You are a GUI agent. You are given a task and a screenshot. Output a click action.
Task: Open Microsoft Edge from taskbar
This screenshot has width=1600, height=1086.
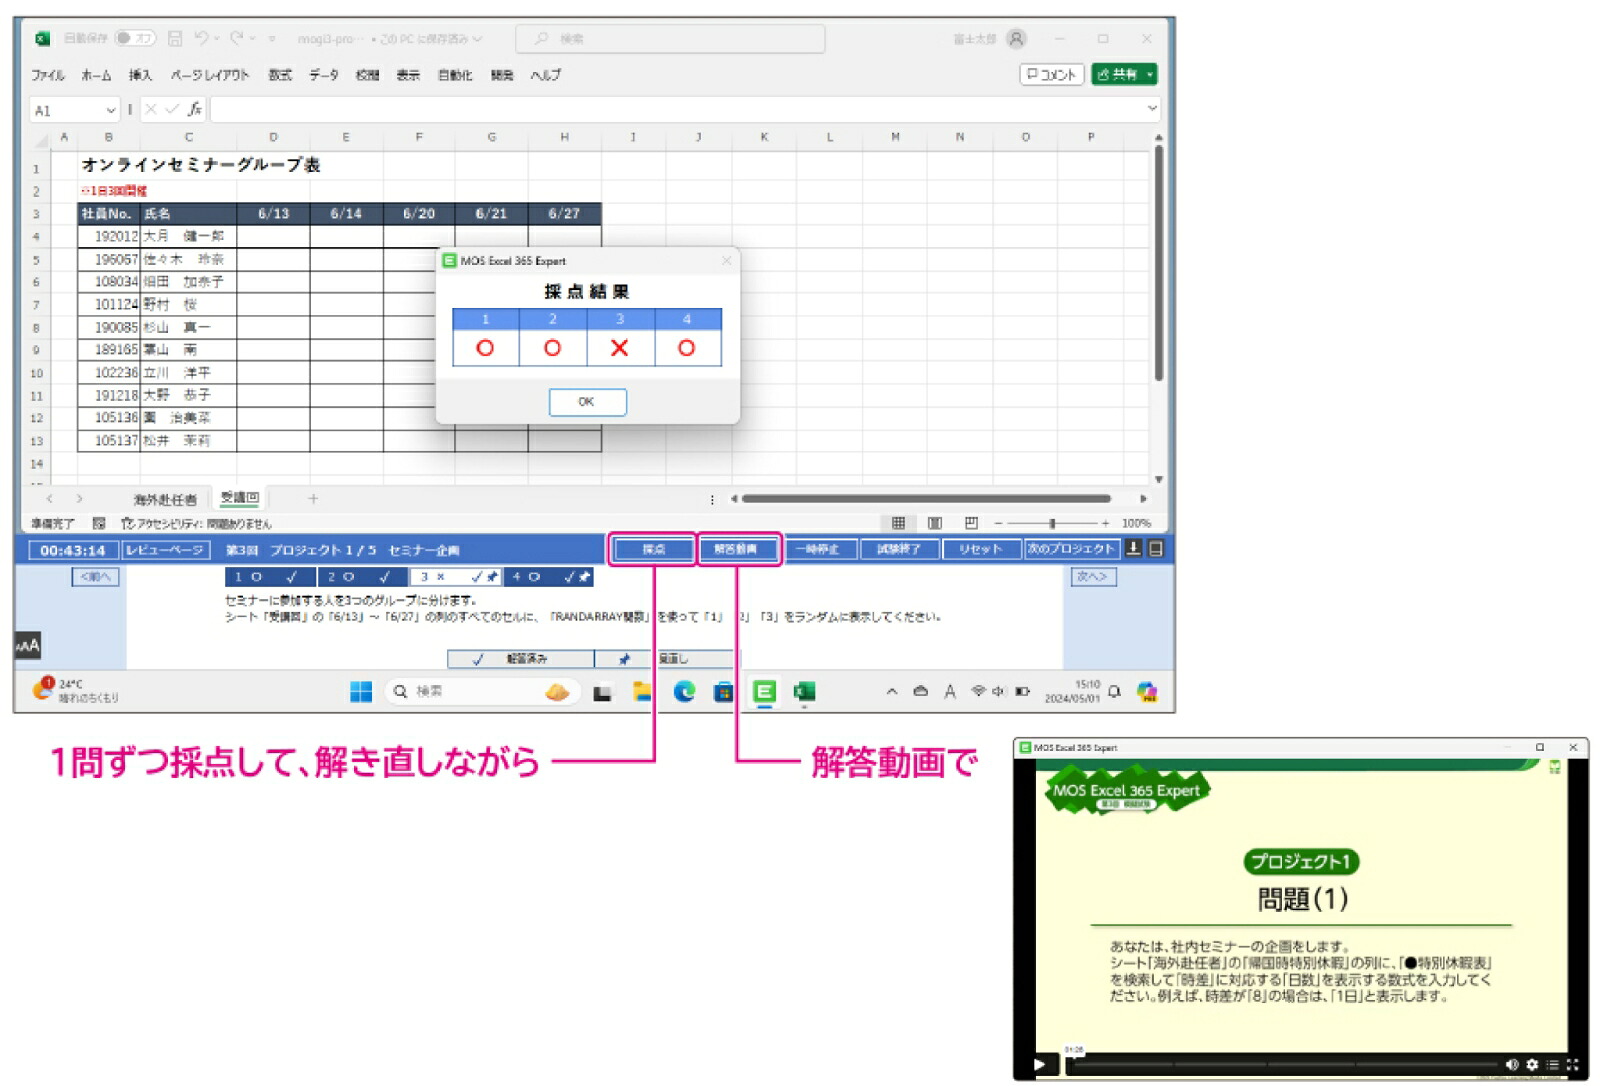(684, 691)
